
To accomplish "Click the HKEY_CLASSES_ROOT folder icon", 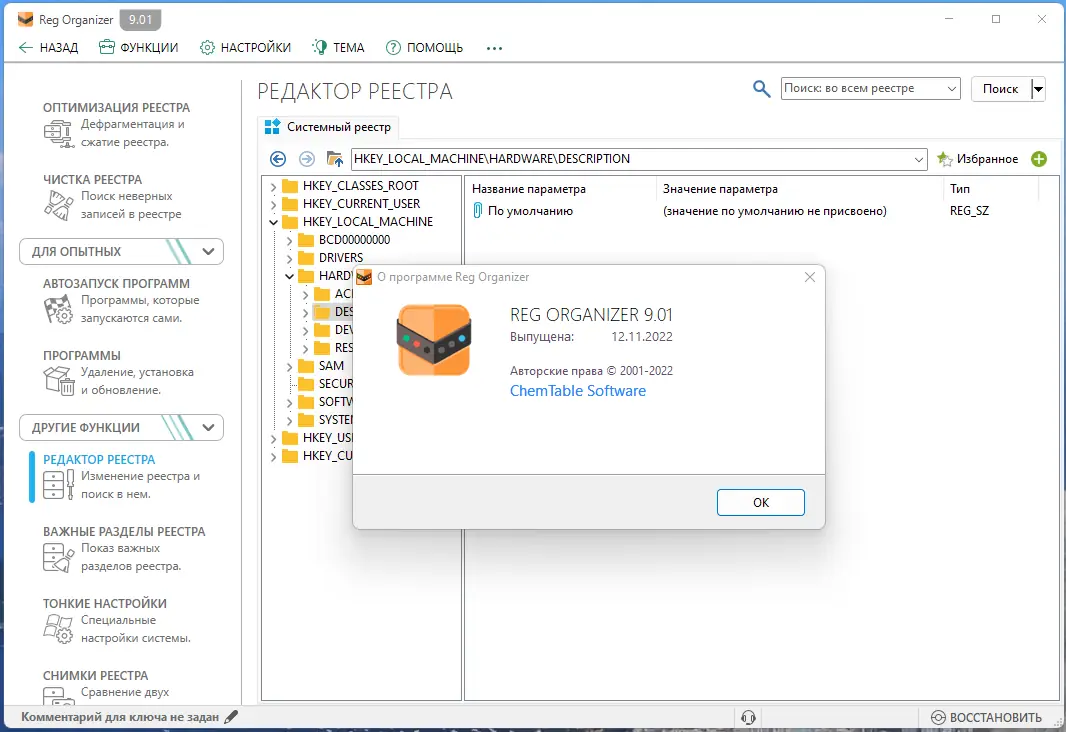I will 290,186.
